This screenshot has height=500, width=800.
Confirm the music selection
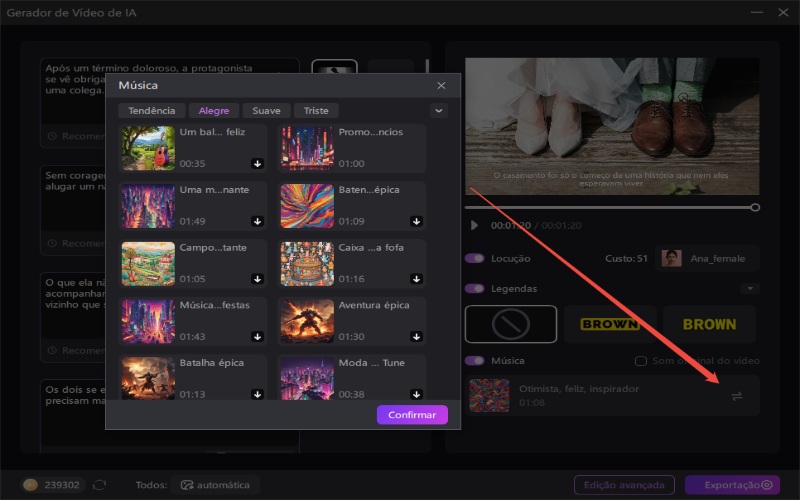[x=412, y=415]
